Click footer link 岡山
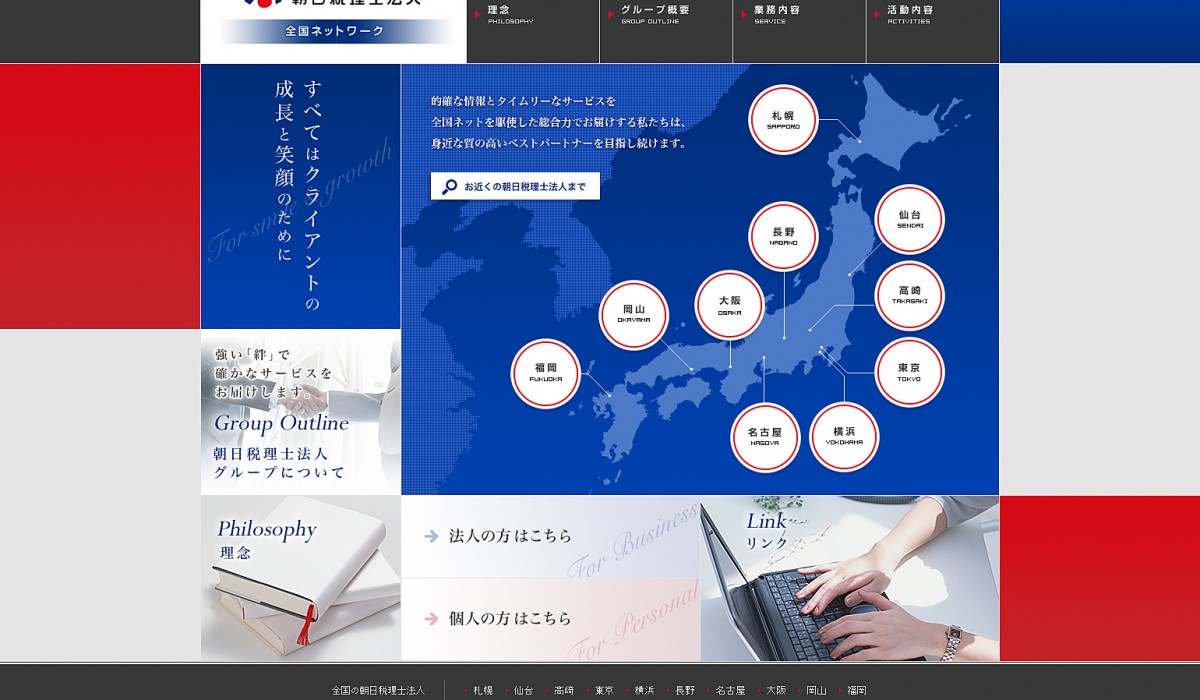 click(x=817, y=690)
